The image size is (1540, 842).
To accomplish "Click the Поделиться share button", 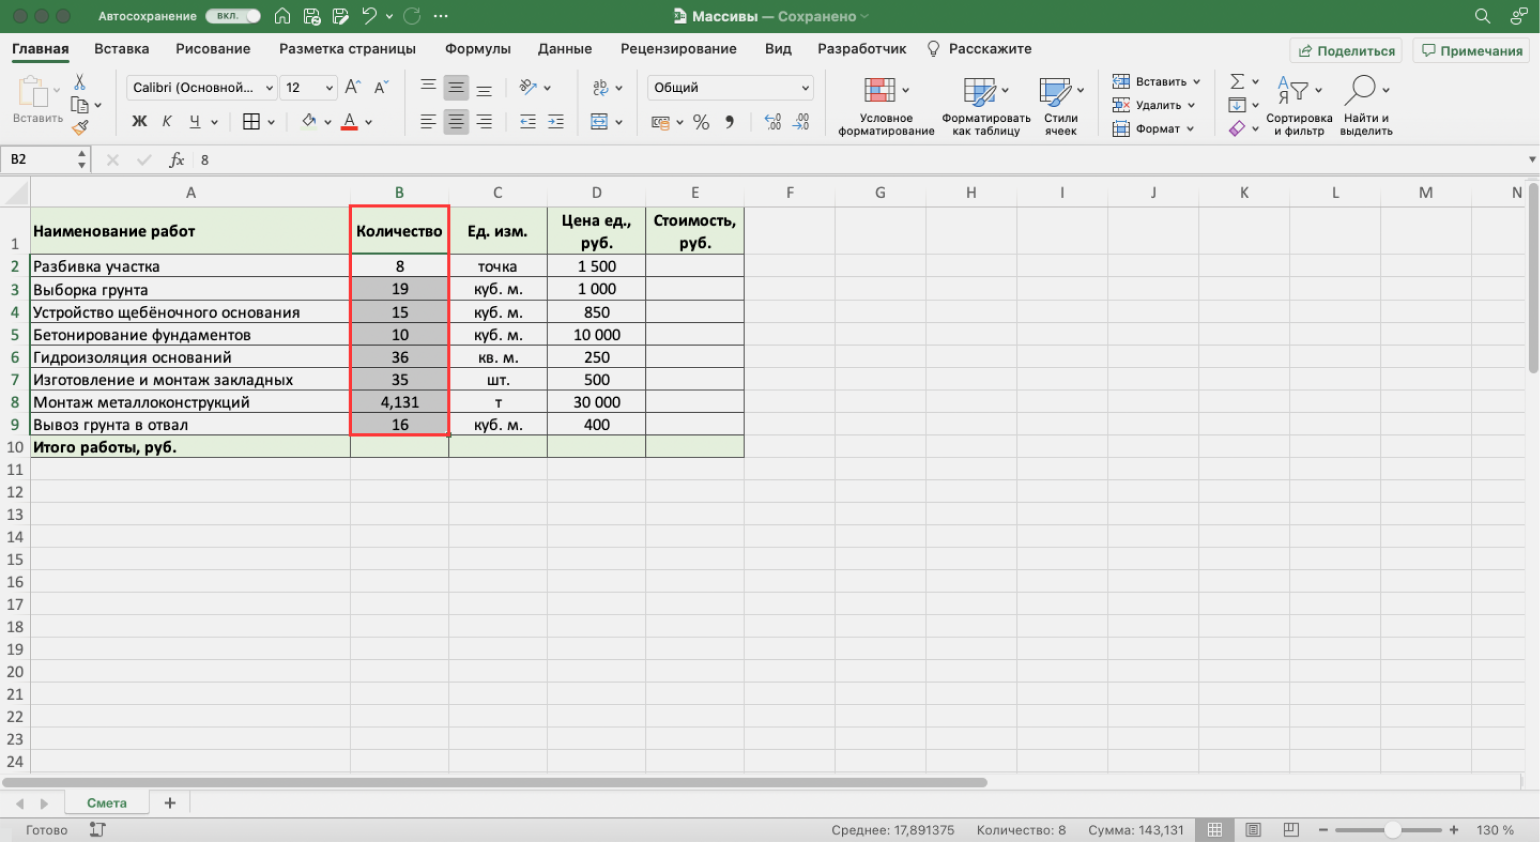I will tap(1346, 51).
